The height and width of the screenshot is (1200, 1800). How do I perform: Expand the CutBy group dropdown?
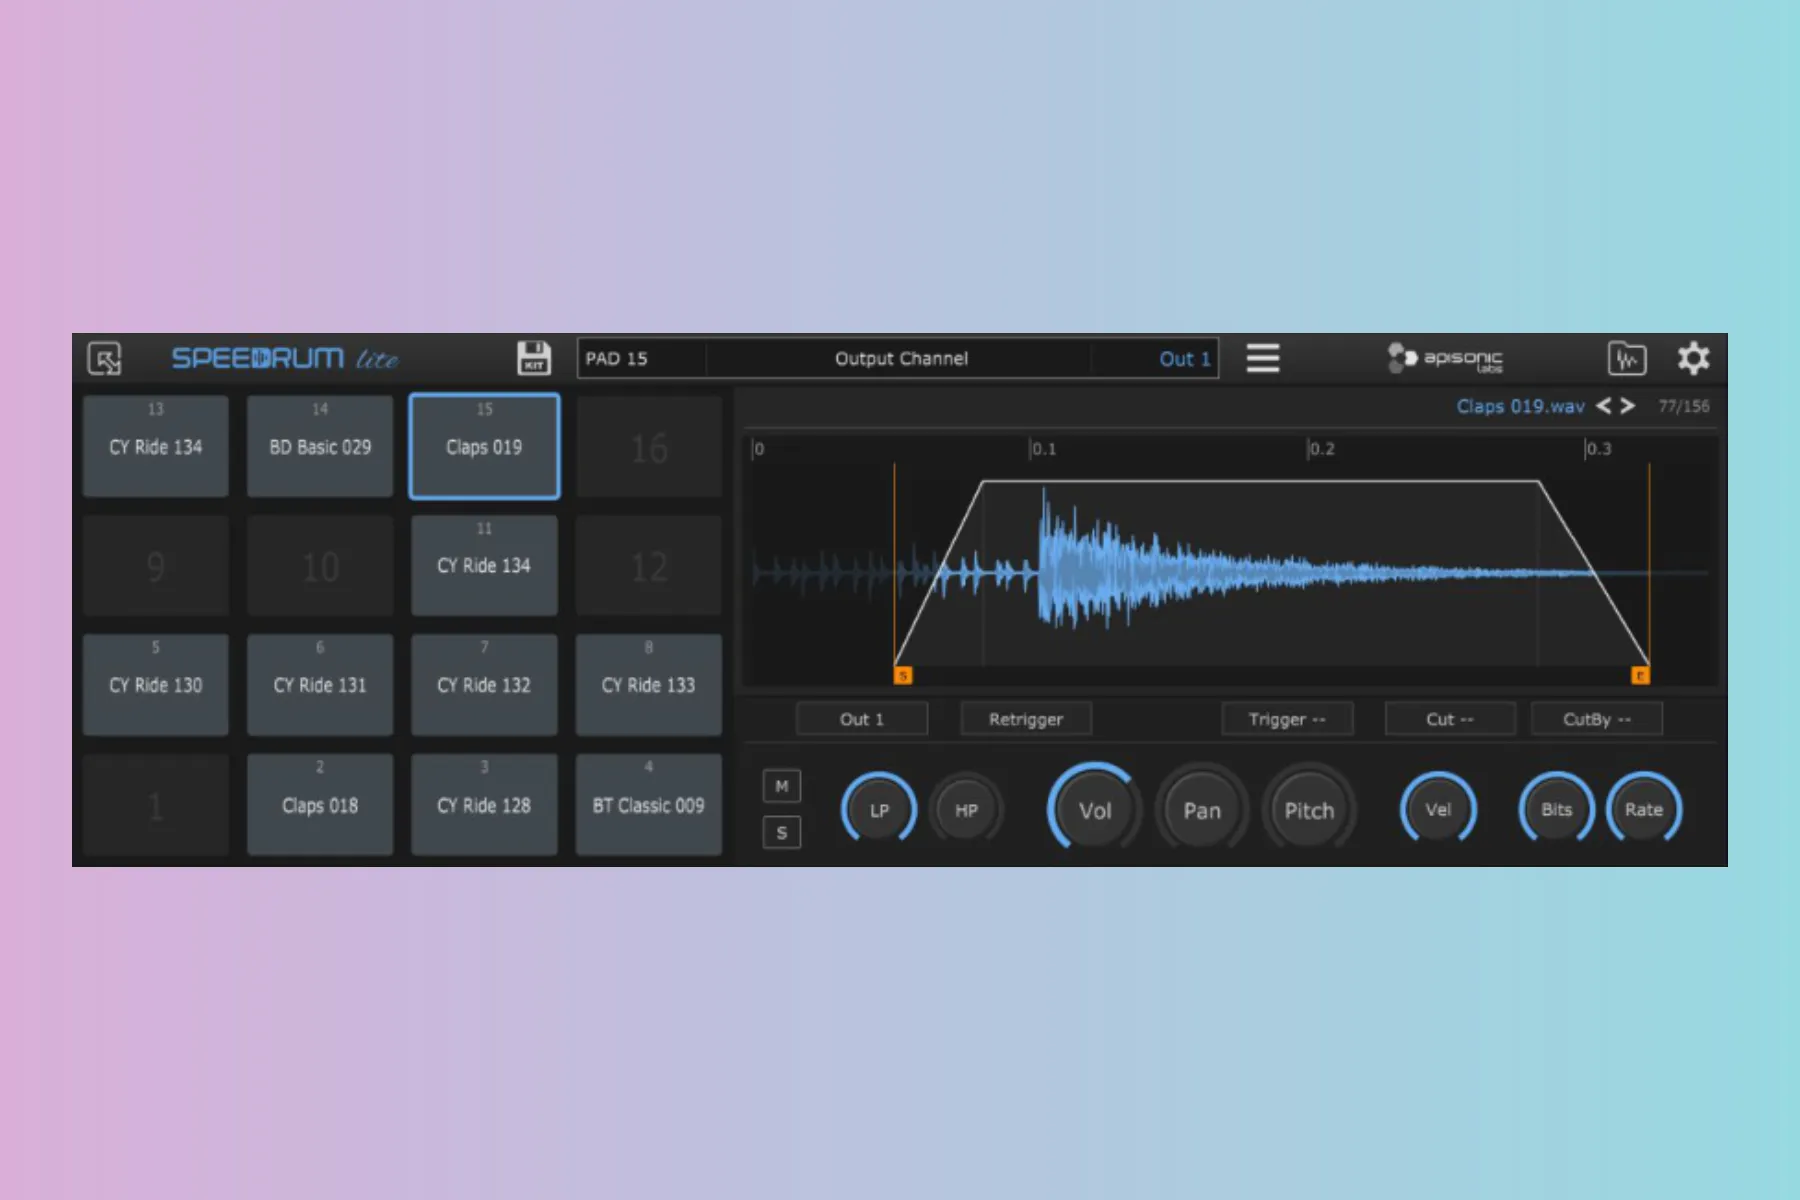tap(1596, 719)
